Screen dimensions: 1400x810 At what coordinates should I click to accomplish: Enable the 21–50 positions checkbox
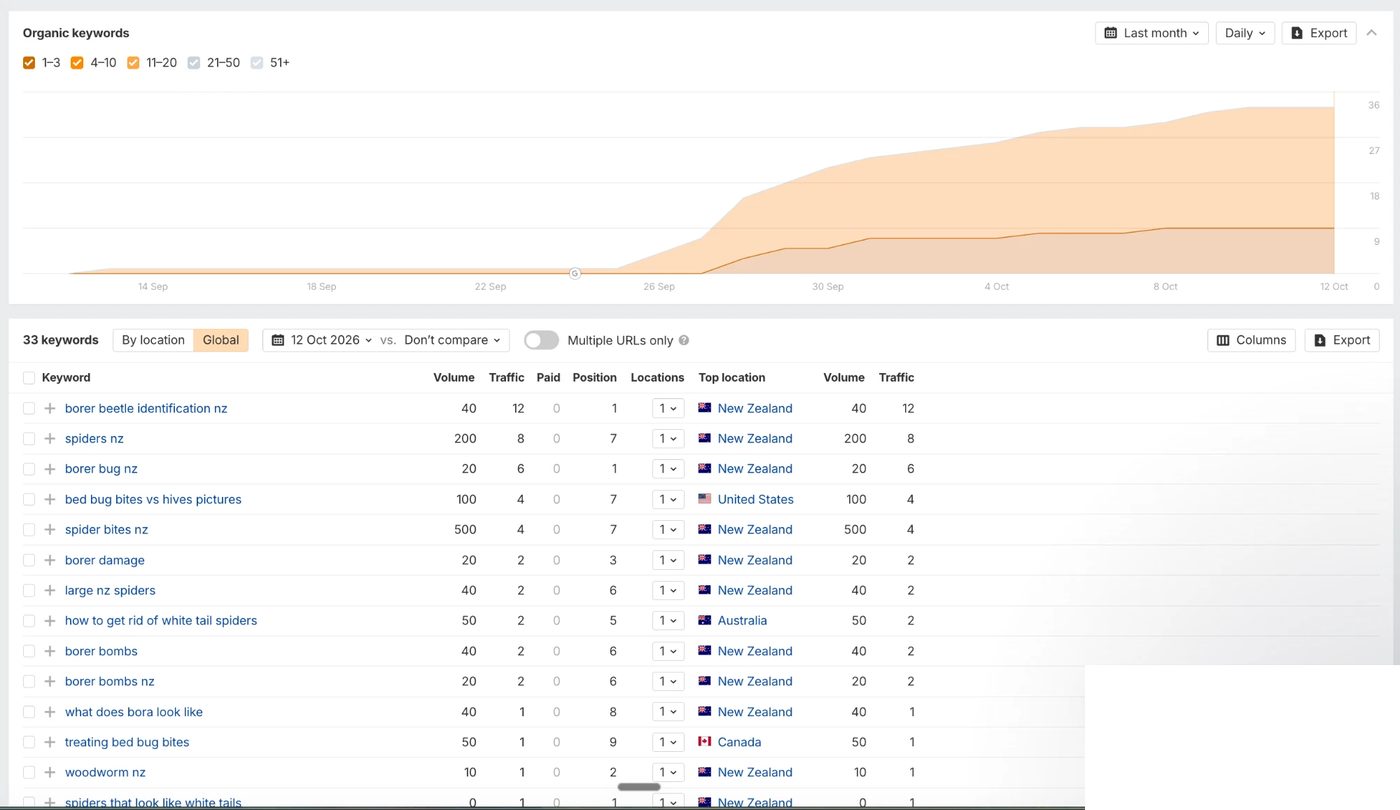(194, 63)
